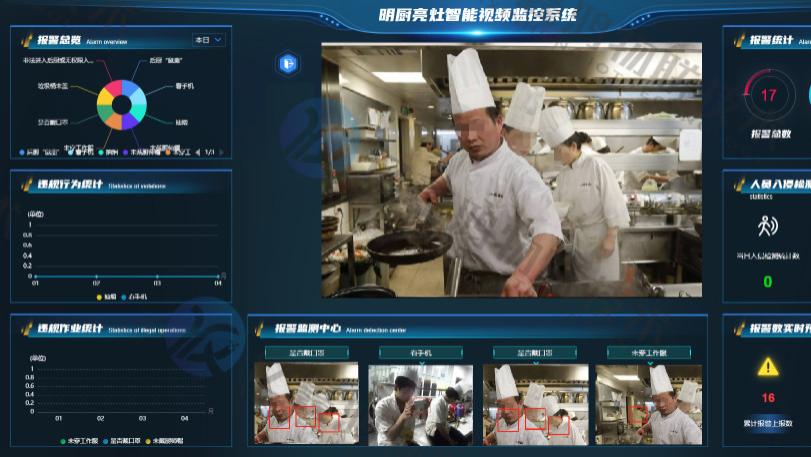Click the 非法进入后厨 pie label

58,60
